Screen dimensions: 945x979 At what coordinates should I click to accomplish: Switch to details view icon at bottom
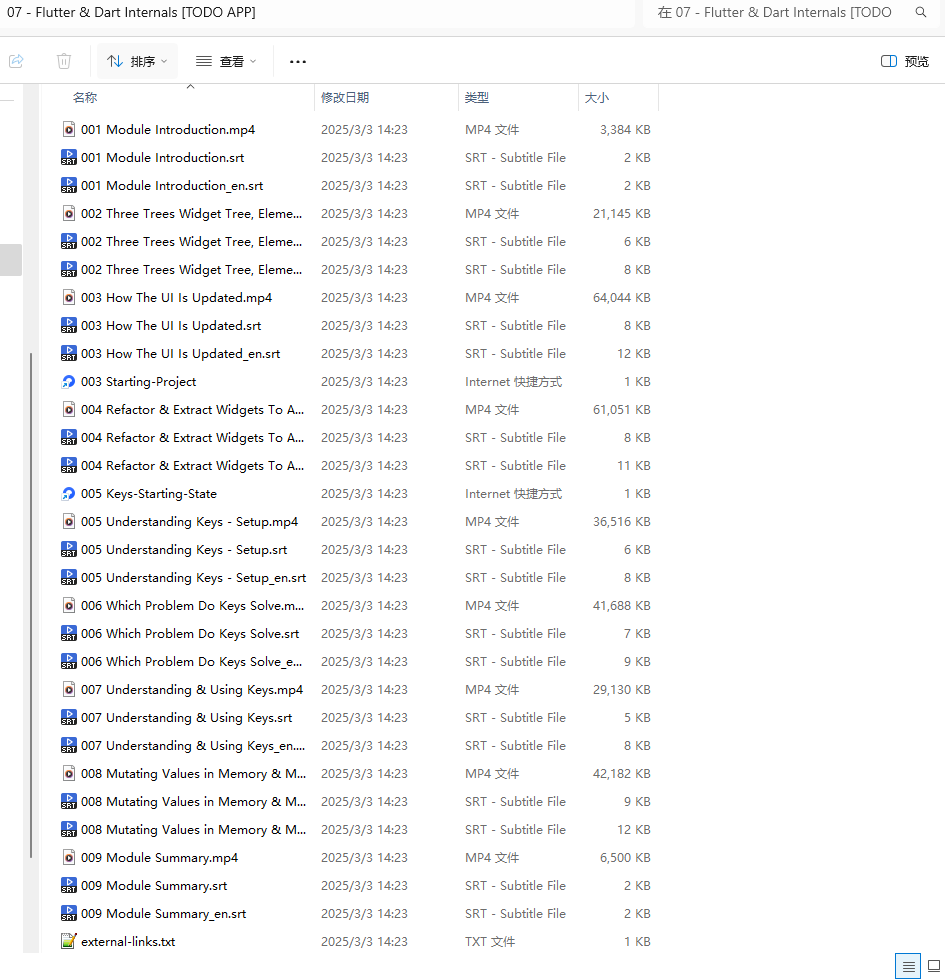(x=908, y=967)
